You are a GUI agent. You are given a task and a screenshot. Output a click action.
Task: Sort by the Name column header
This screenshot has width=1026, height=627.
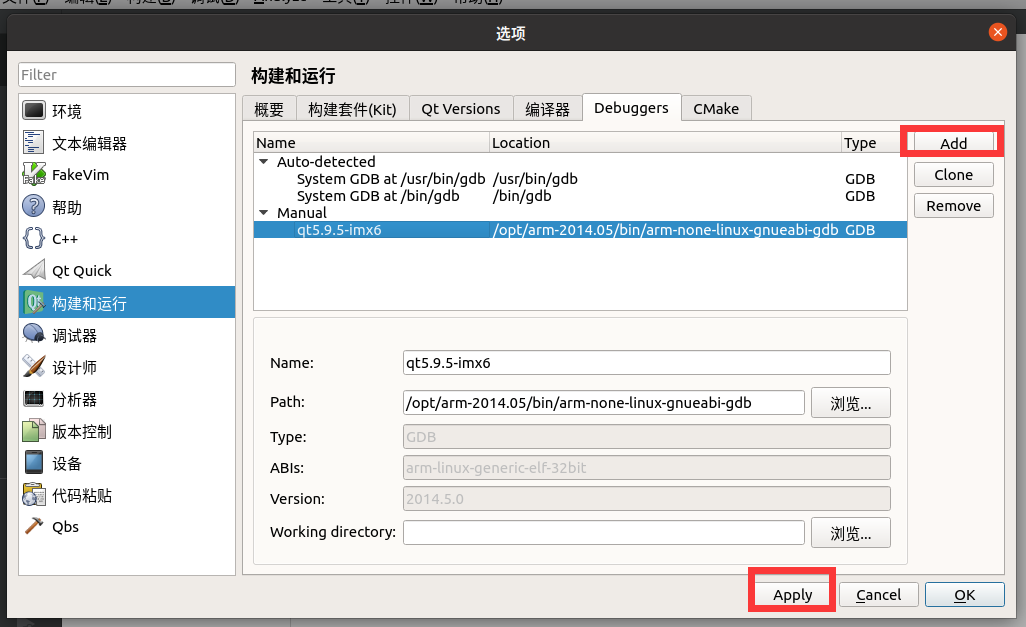point(371,143)
